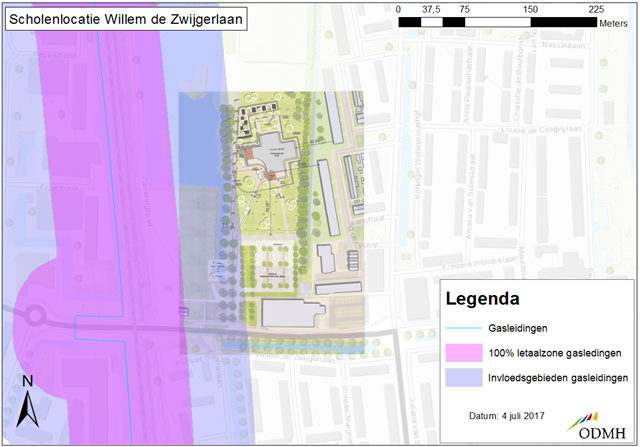Click the map title 'Scholenlocatie Willem de Zwijgerlaan'
This screenshot has width=640, height=447.
click(126, 19)
